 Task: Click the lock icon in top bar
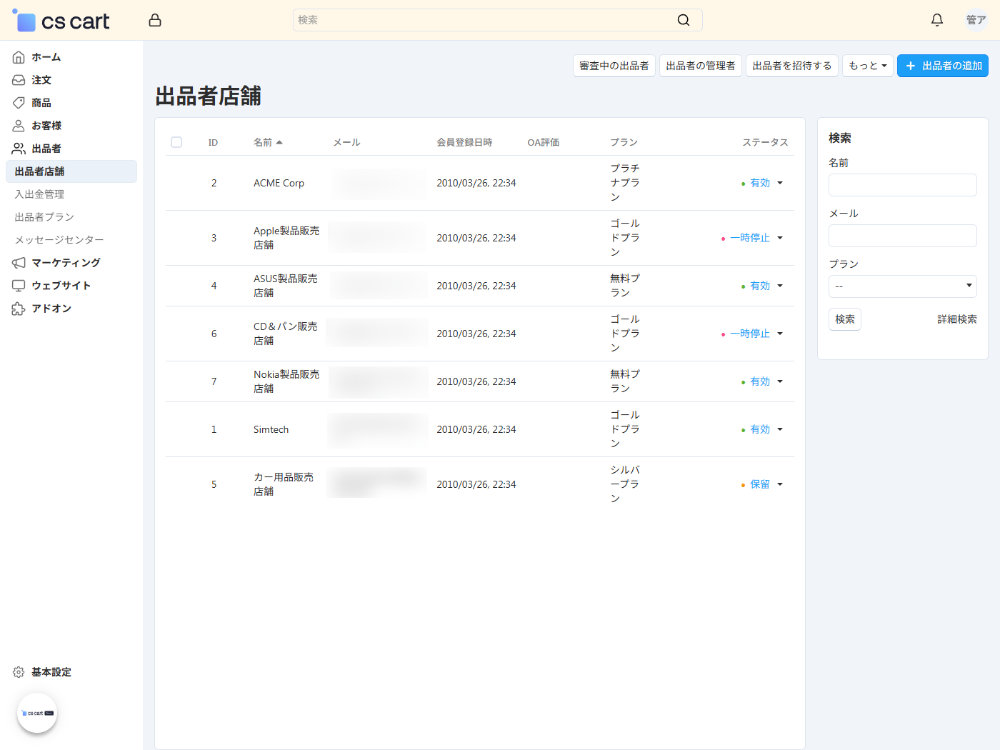point(154,20)
